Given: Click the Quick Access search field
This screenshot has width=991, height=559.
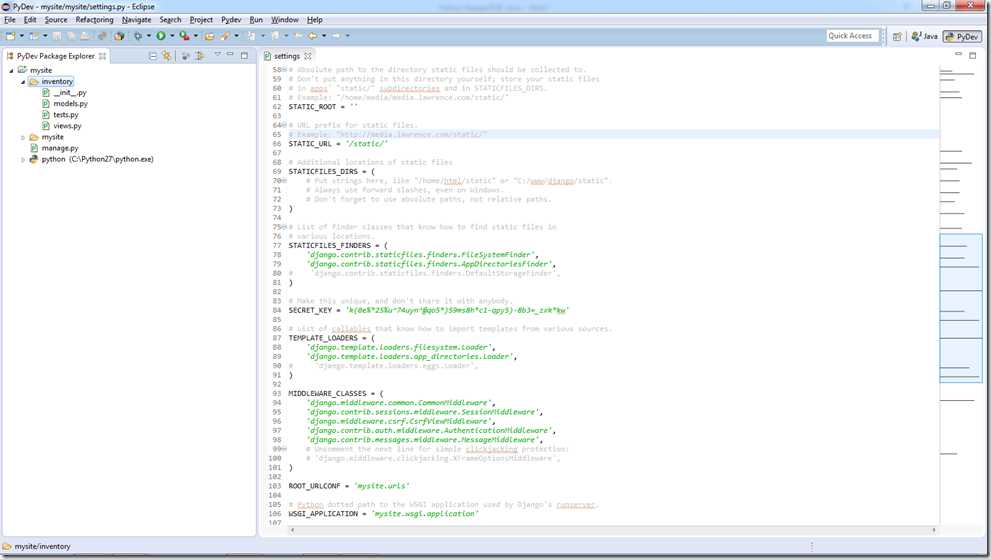Looking at the screenshot, I should (x=851, y=36).
